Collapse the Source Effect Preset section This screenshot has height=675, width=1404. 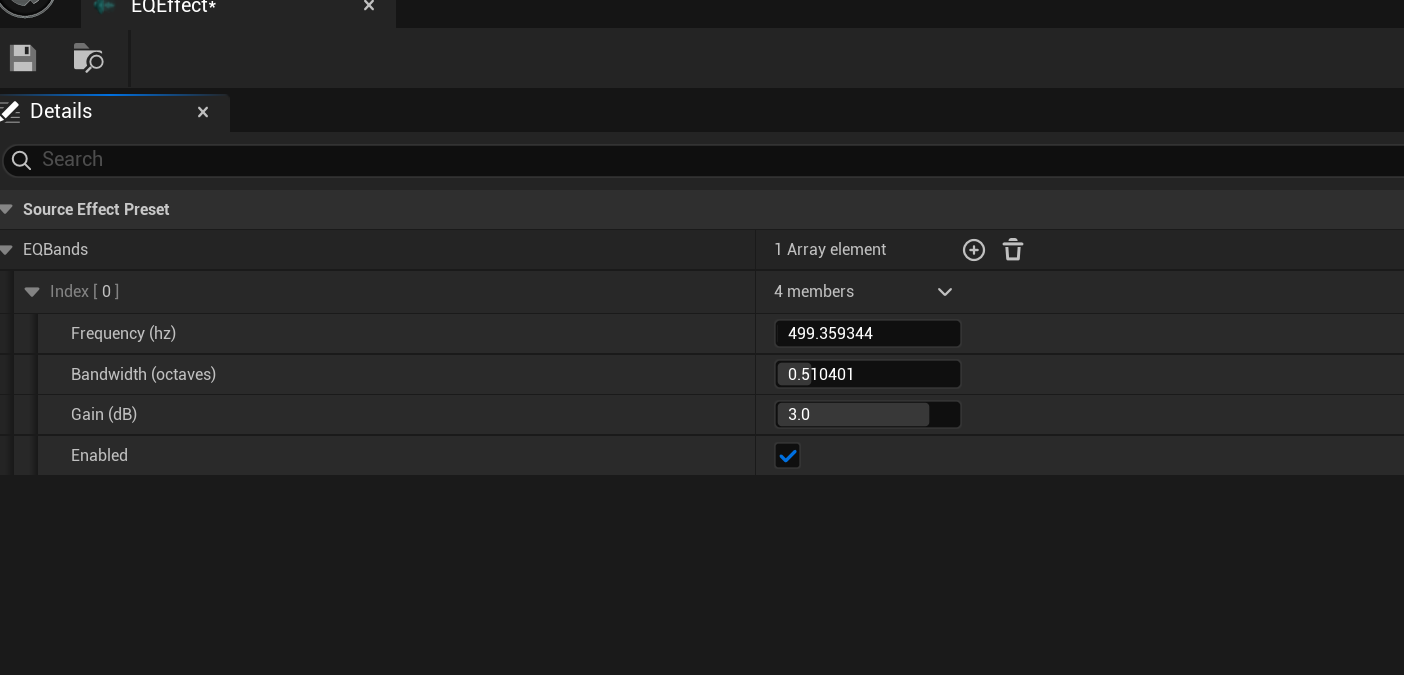tap(7, 210)
